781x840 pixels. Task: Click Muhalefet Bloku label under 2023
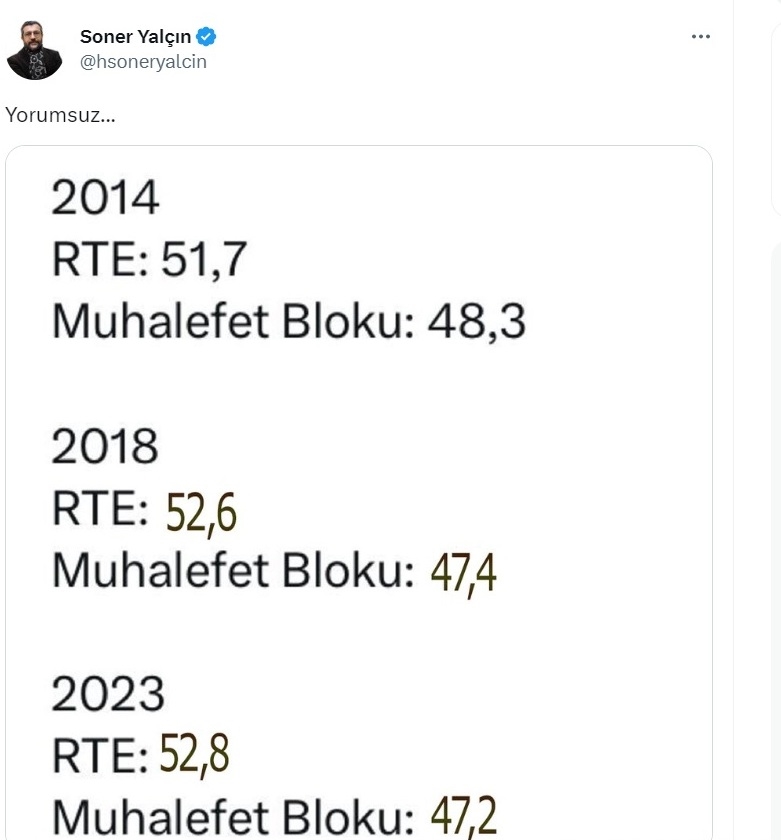click(x=234, y=817)
